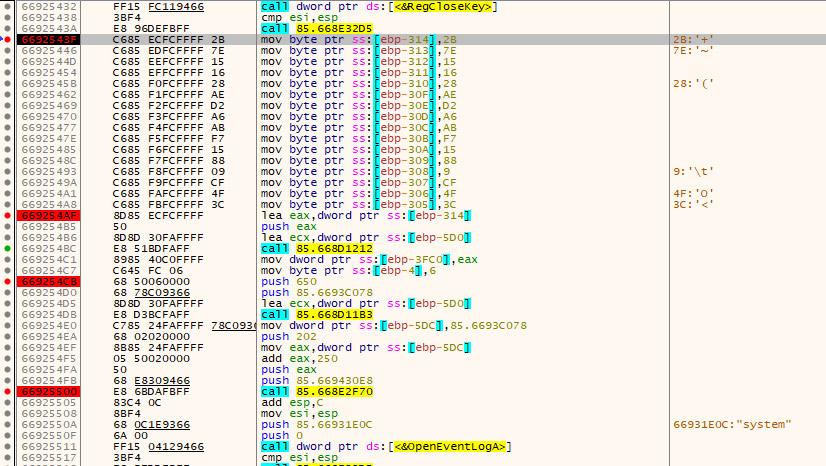Set a breakpoint using the dot beside 669254DB
Viewport: 826px width, 466px height.
pyautogui.click(x=7, y=314)
